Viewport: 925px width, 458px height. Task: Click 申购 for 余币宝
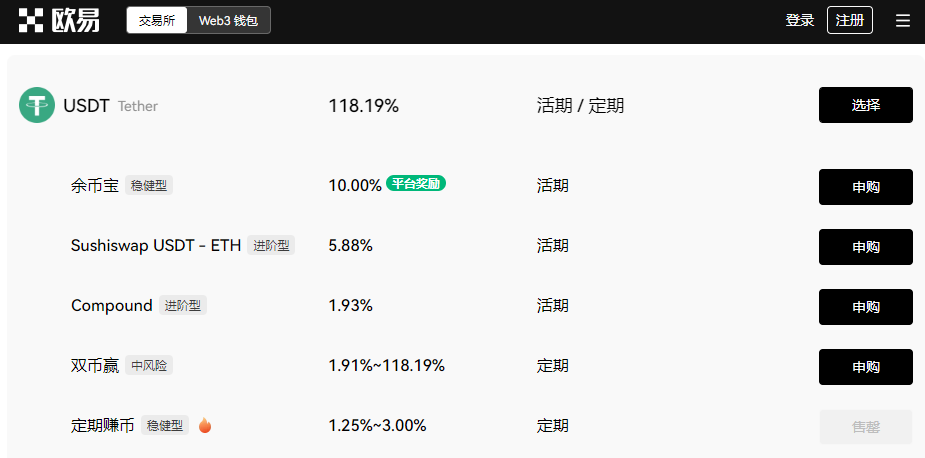coord(865,187)
